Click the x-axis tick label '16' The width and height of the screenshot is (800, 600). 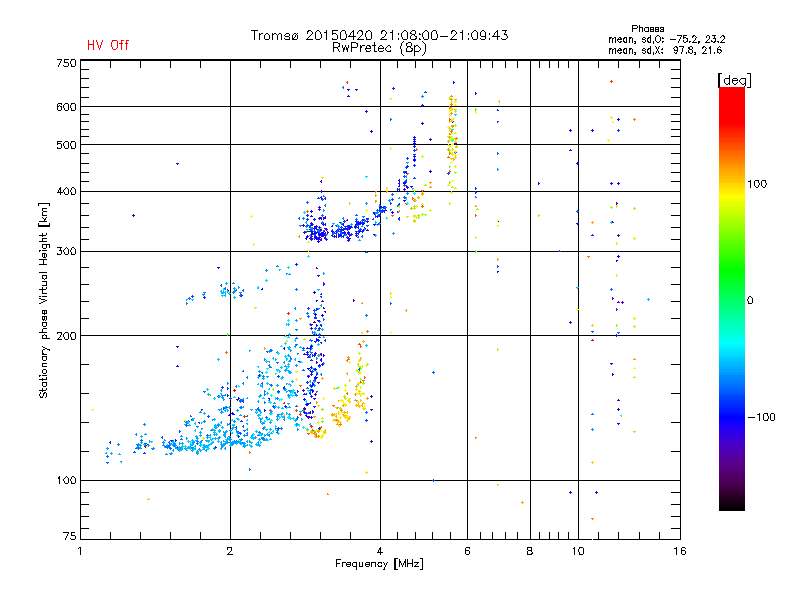pos(680,551)
